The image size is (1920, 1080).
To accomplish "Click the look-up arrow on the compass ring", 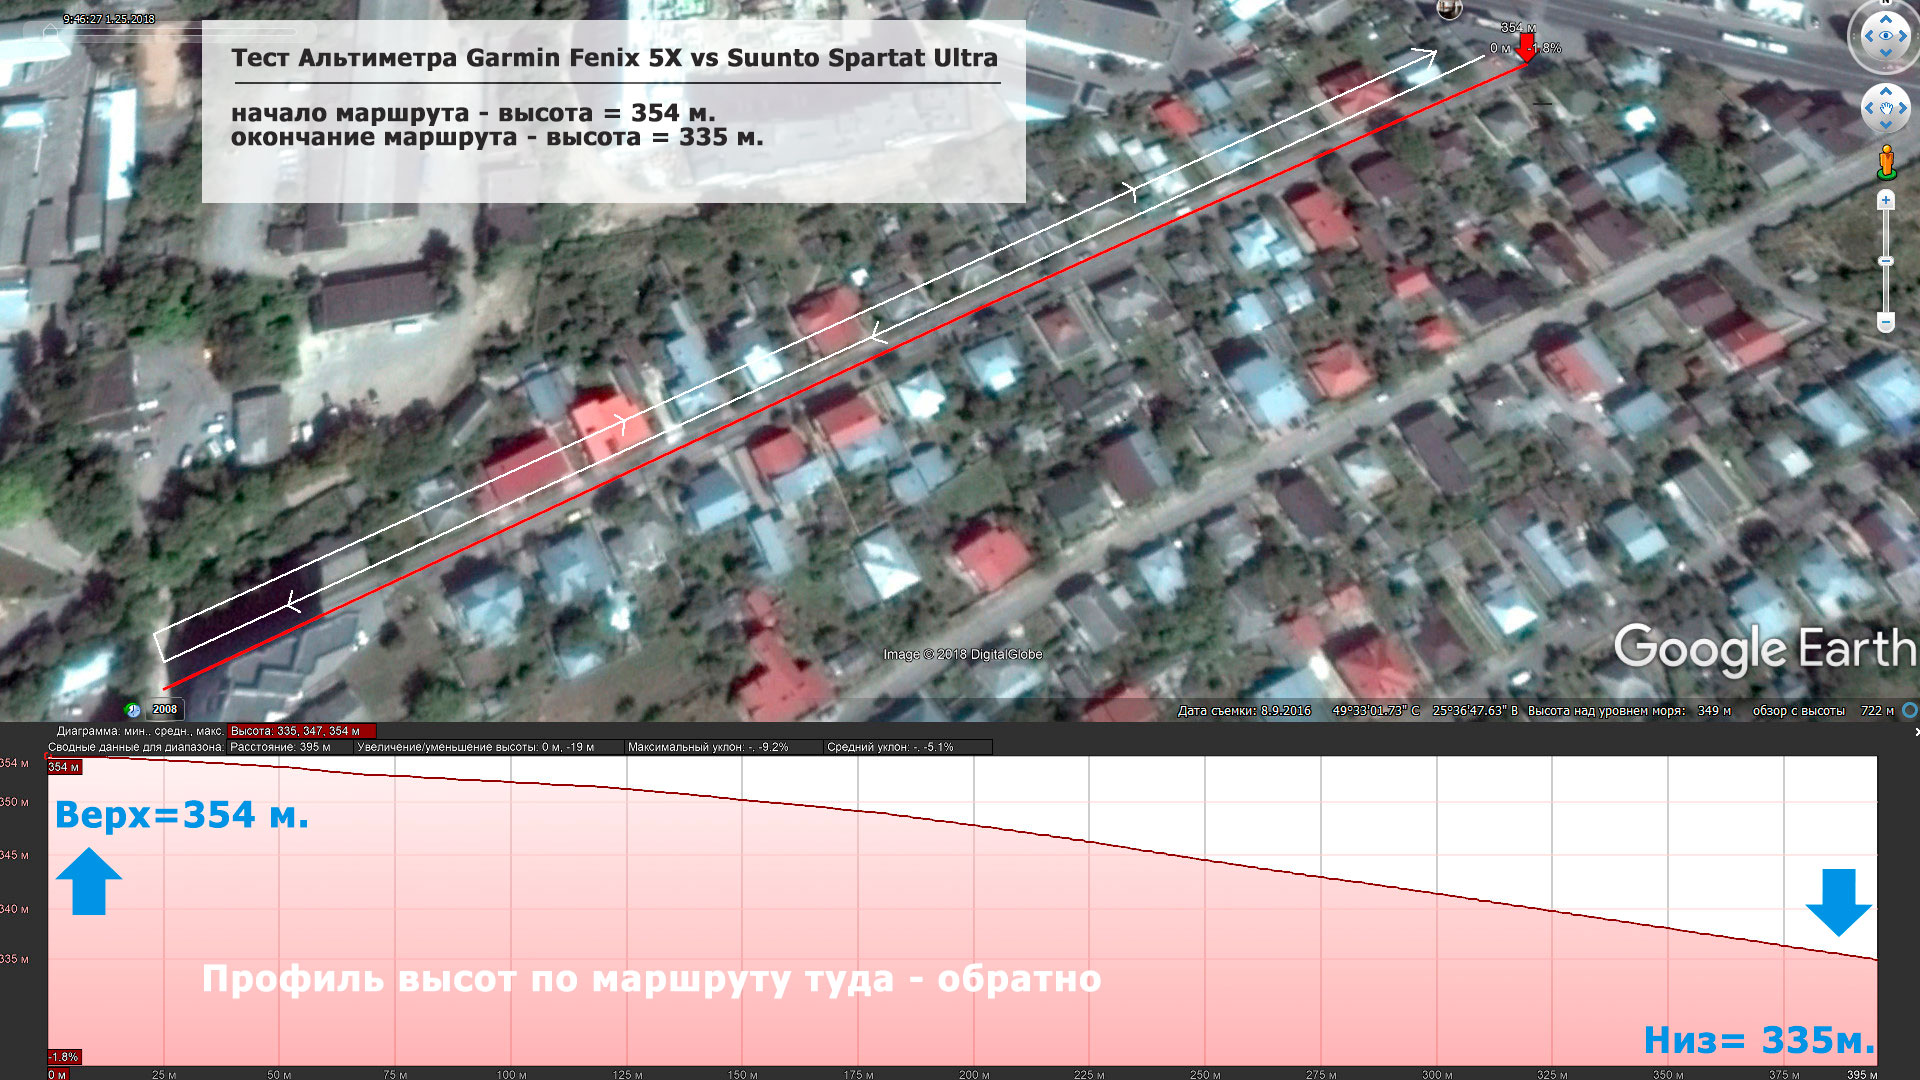I will (x=1886, y=18).
